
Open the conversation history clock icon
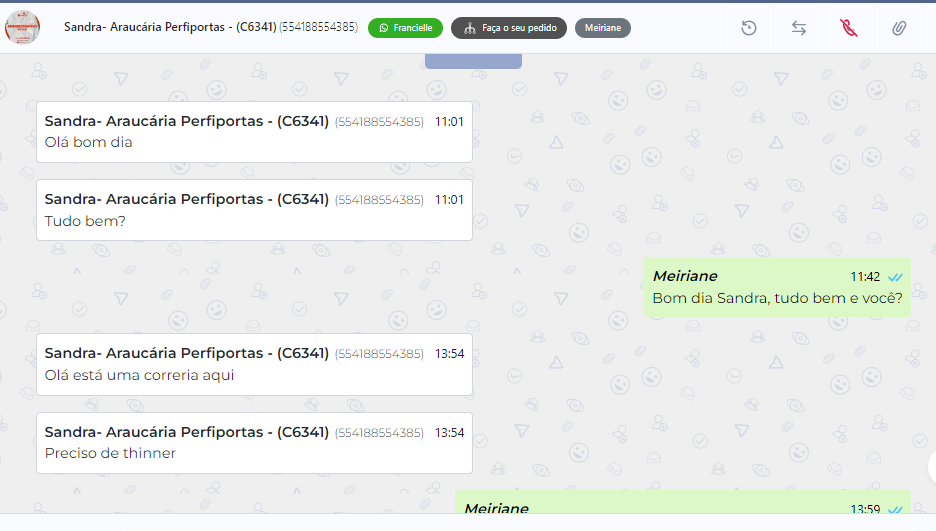click(x=749, y=28)
